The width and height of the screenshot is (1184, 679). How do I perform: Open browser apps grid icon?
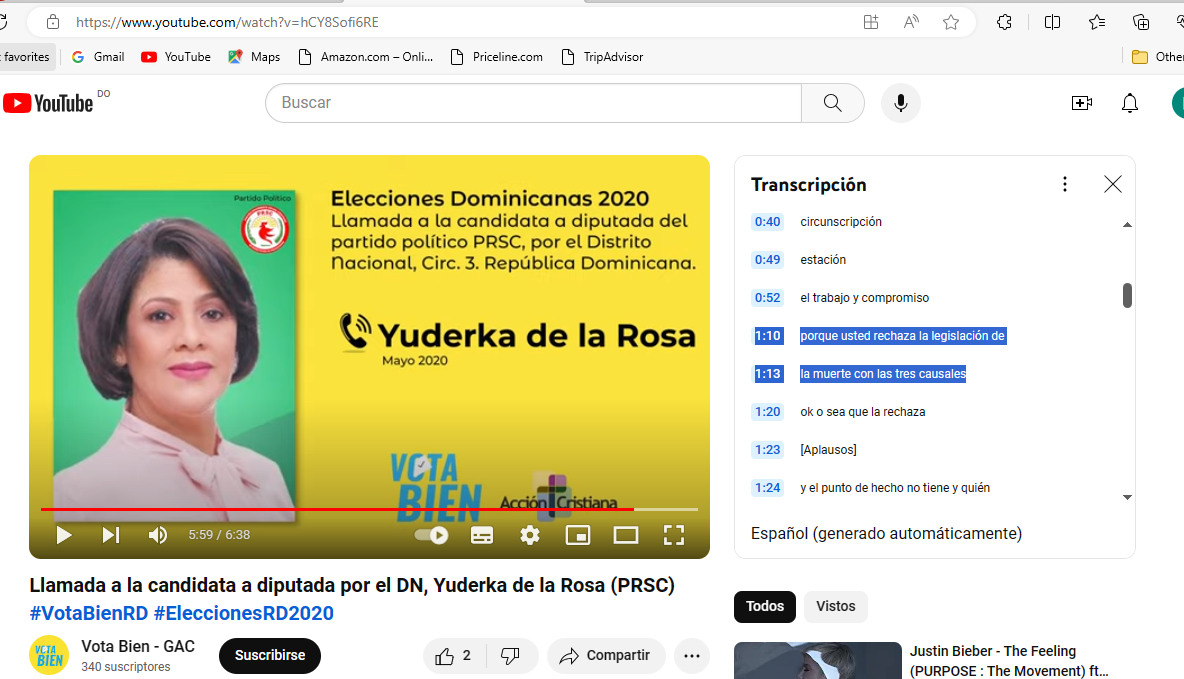871,22
